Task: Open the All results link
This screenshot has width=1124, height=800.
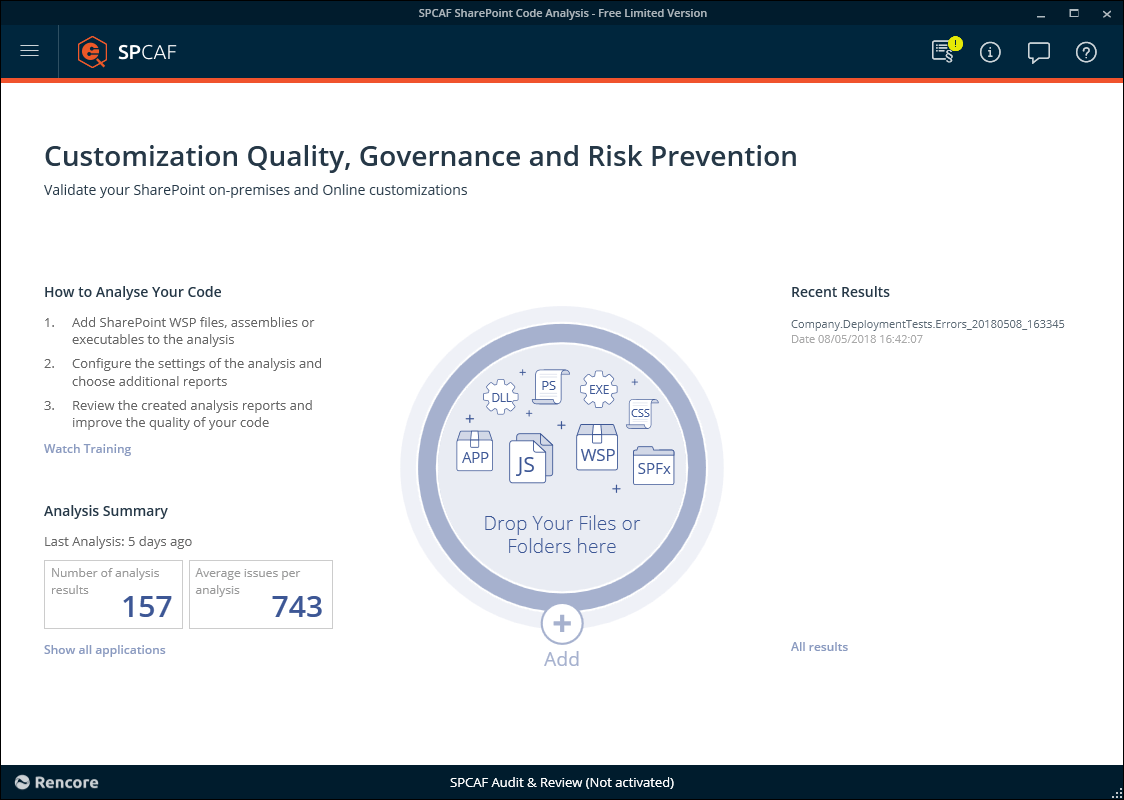Action: pos(819,647)
